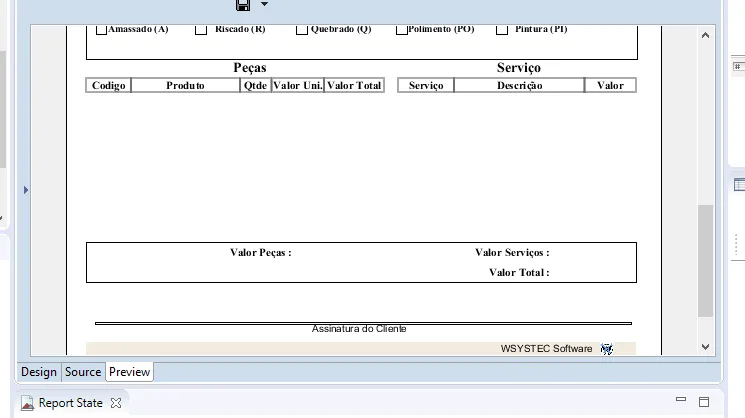Click the Codigo column header
Image resolution: width=745 pixels, height=418 pixels.
109,86
